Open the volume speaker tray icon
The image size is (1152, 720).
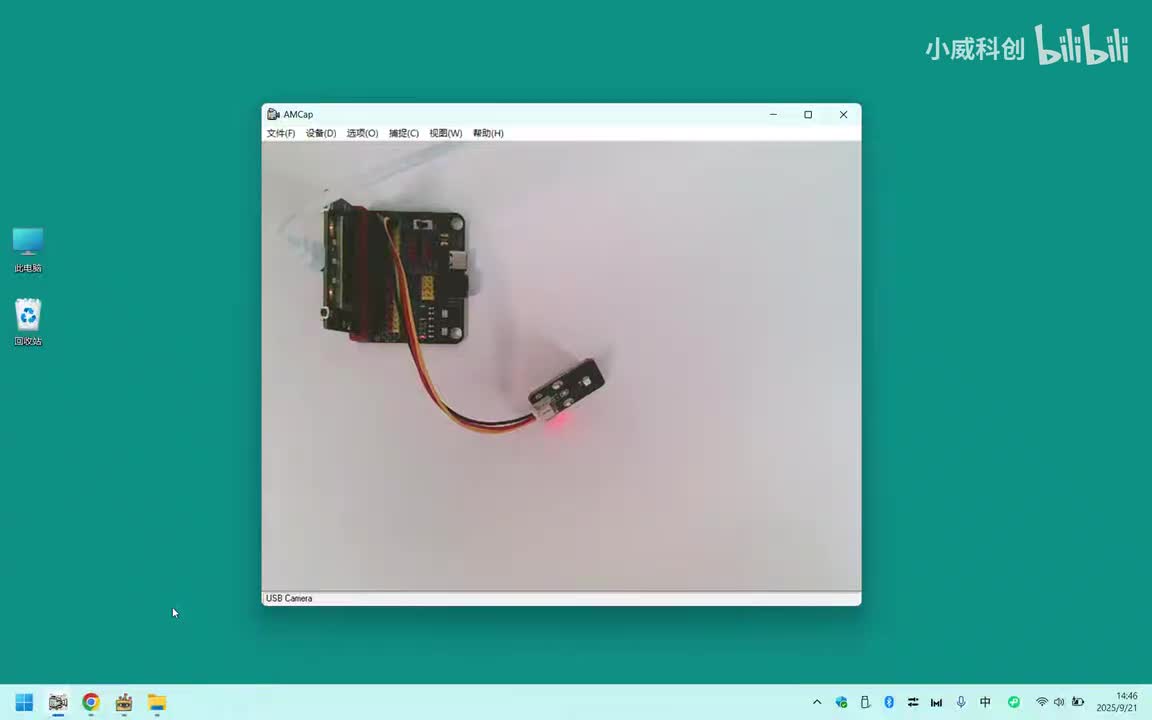coord(1059,702)
